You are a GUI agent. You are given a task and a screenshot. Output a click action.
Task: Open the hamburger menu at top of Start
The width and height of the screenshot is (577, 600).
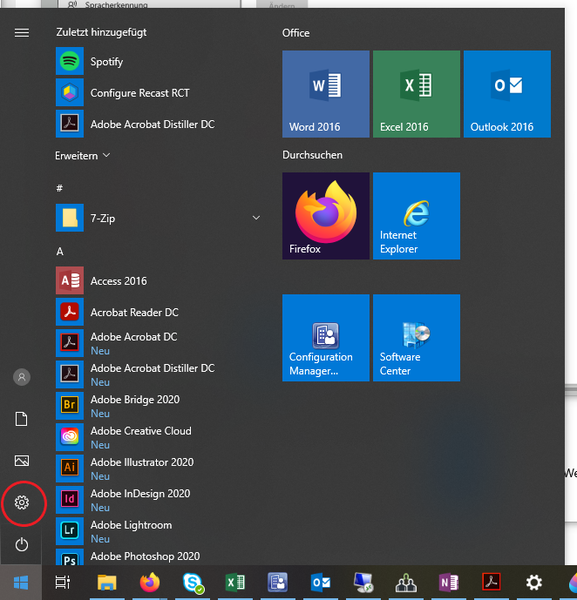(21, 33)
